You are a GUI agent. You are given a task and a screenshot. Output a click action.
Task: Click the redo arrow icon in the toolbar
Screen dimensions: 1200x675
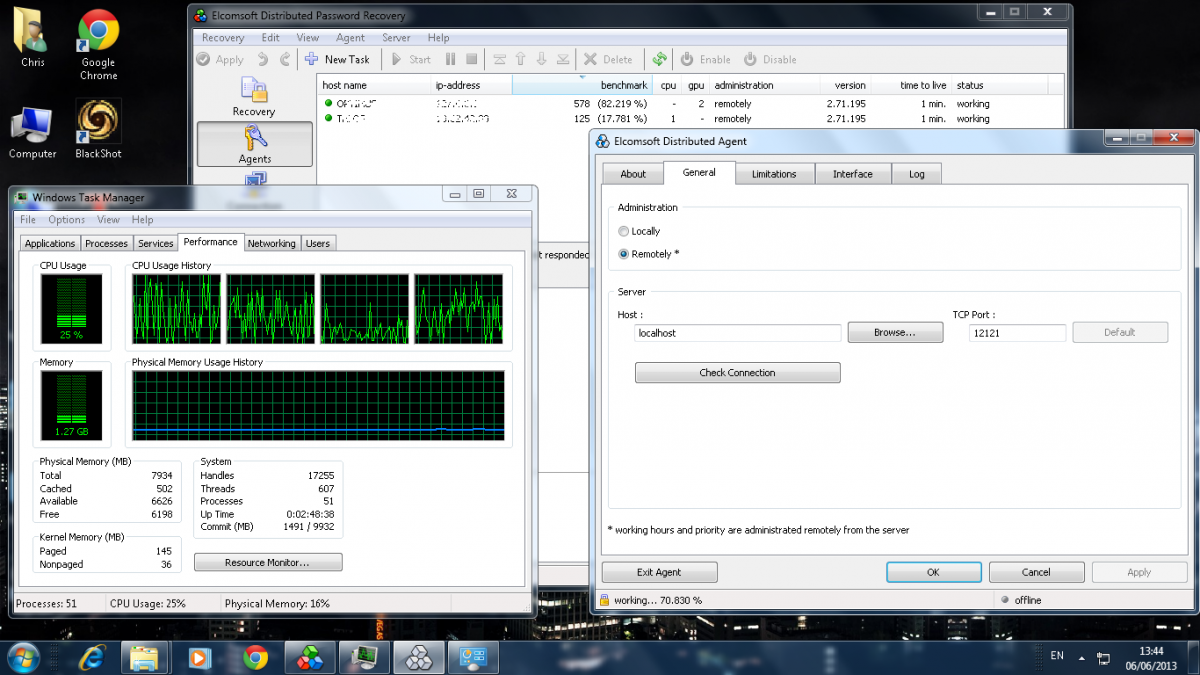pyautogui.click(x=285, y=59)
